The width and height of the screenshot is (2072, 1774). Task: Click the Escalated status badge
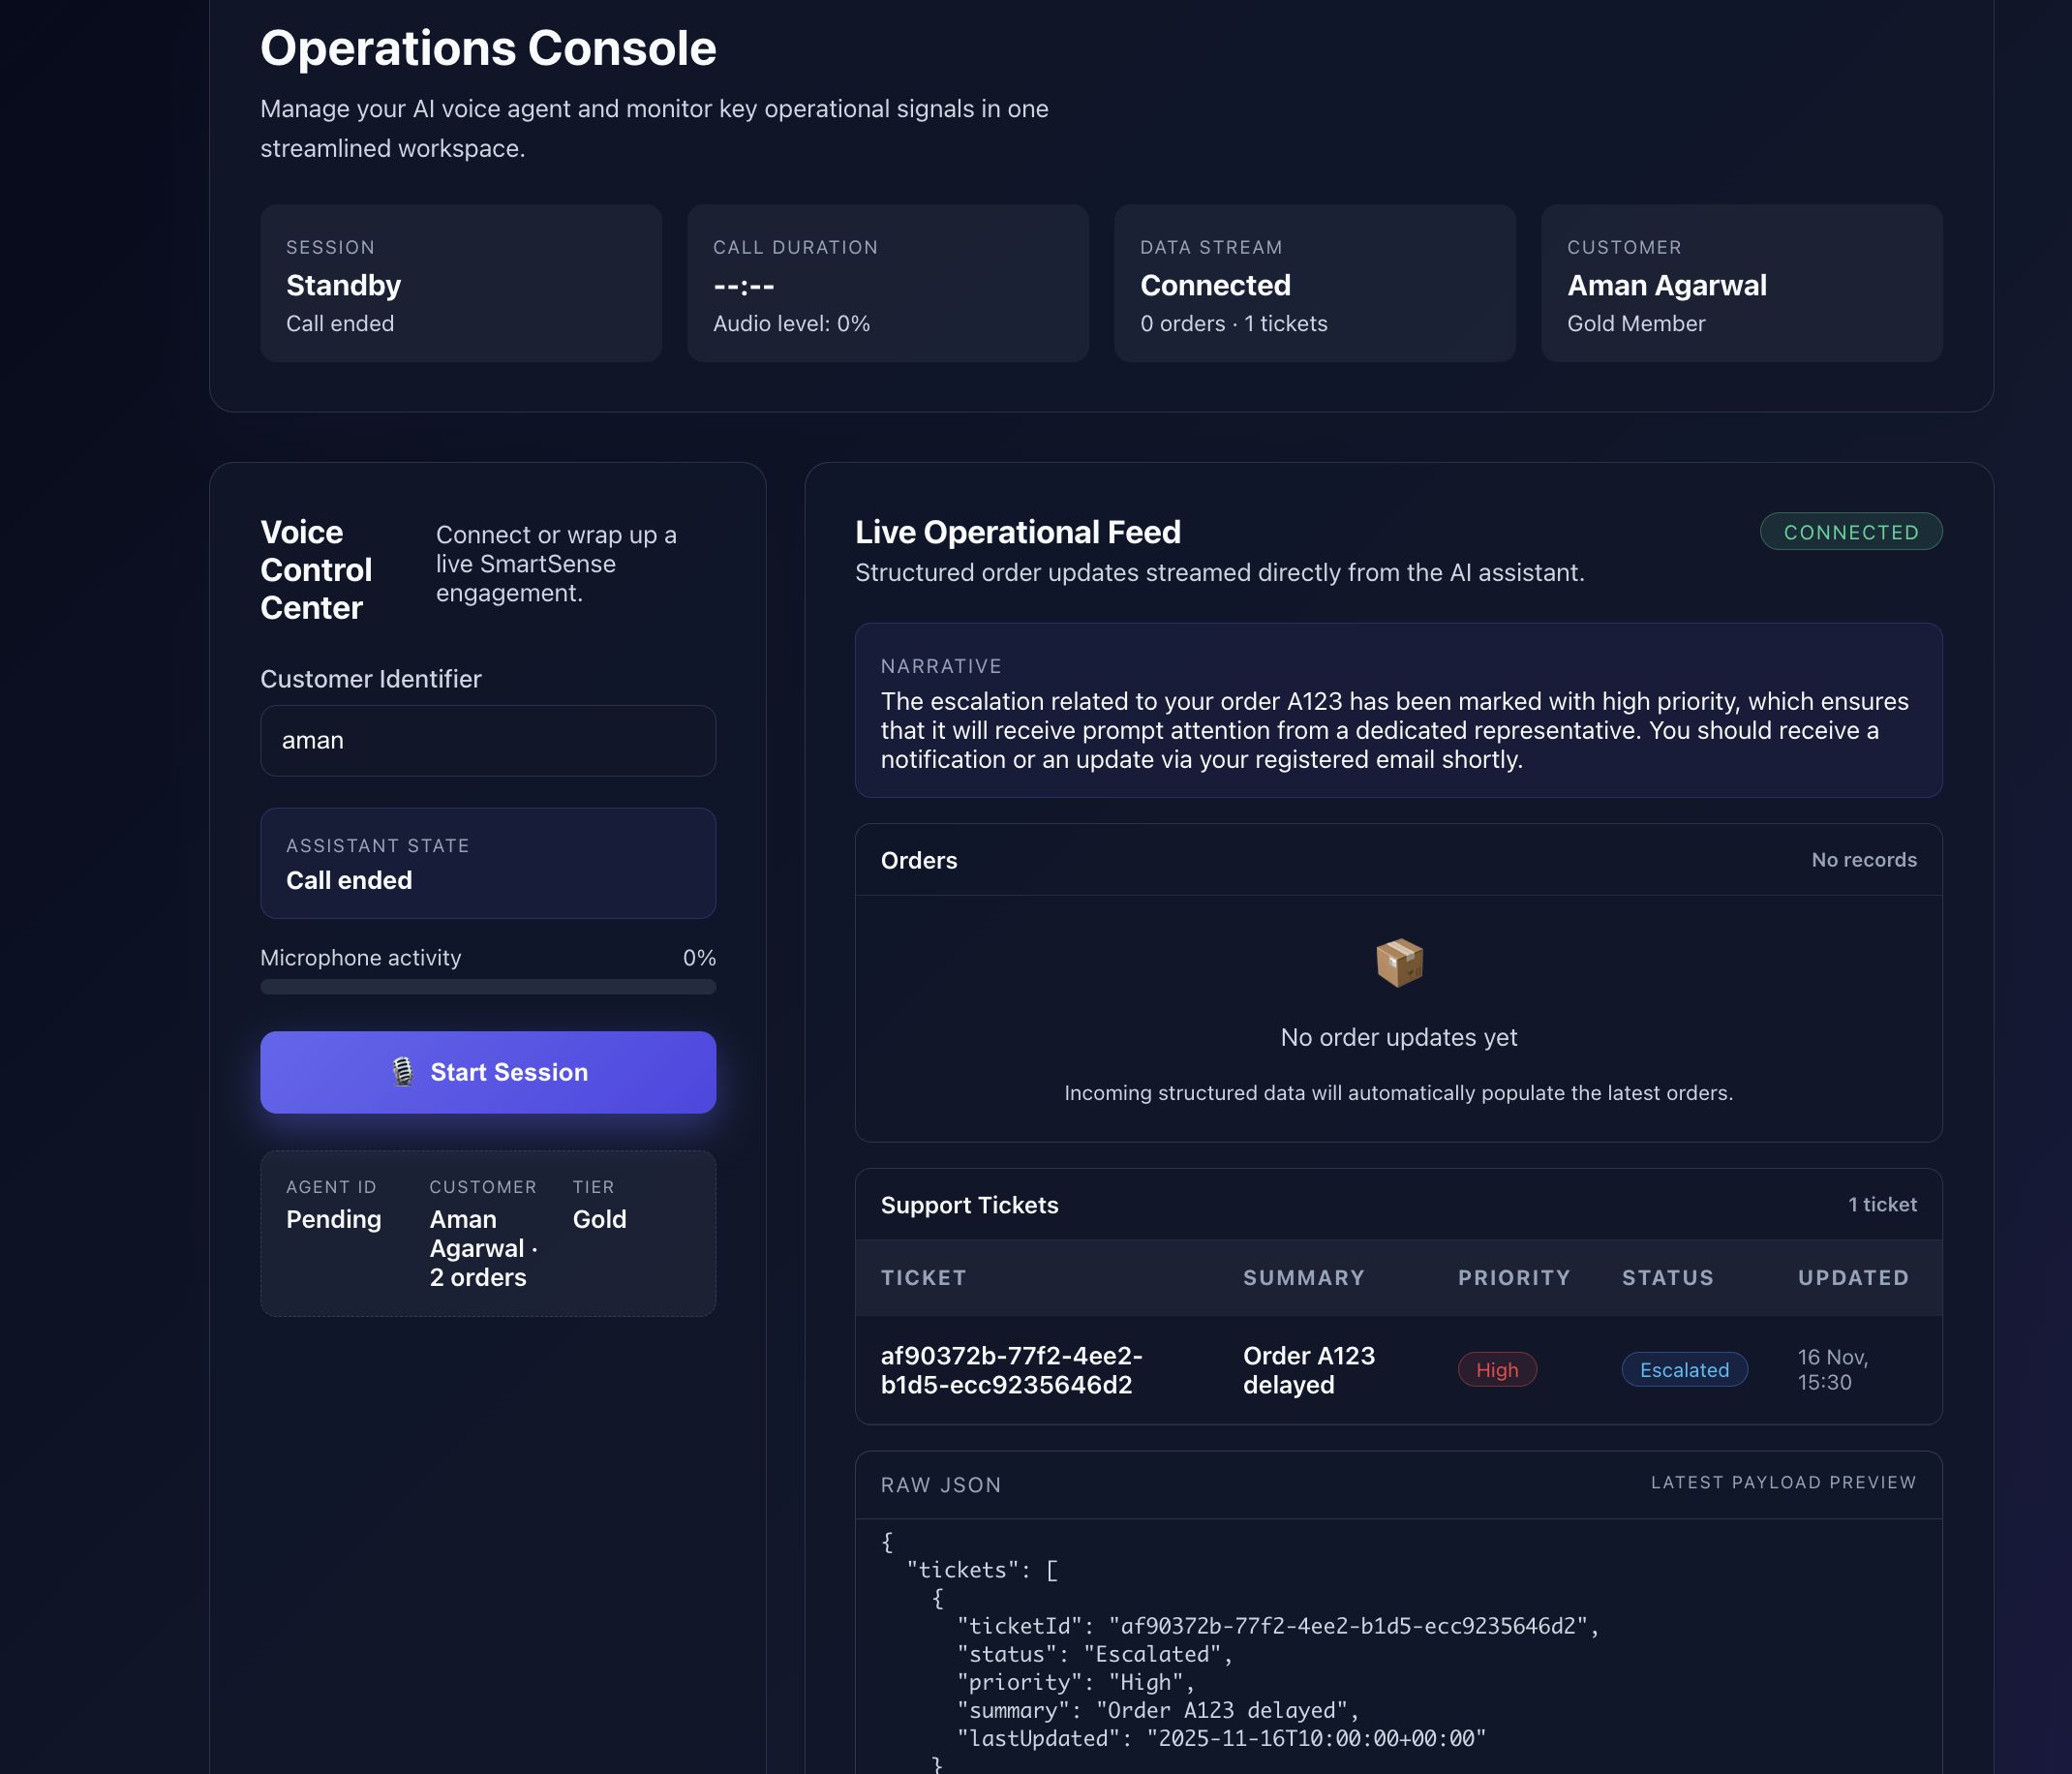(x=1683, y=1370)
